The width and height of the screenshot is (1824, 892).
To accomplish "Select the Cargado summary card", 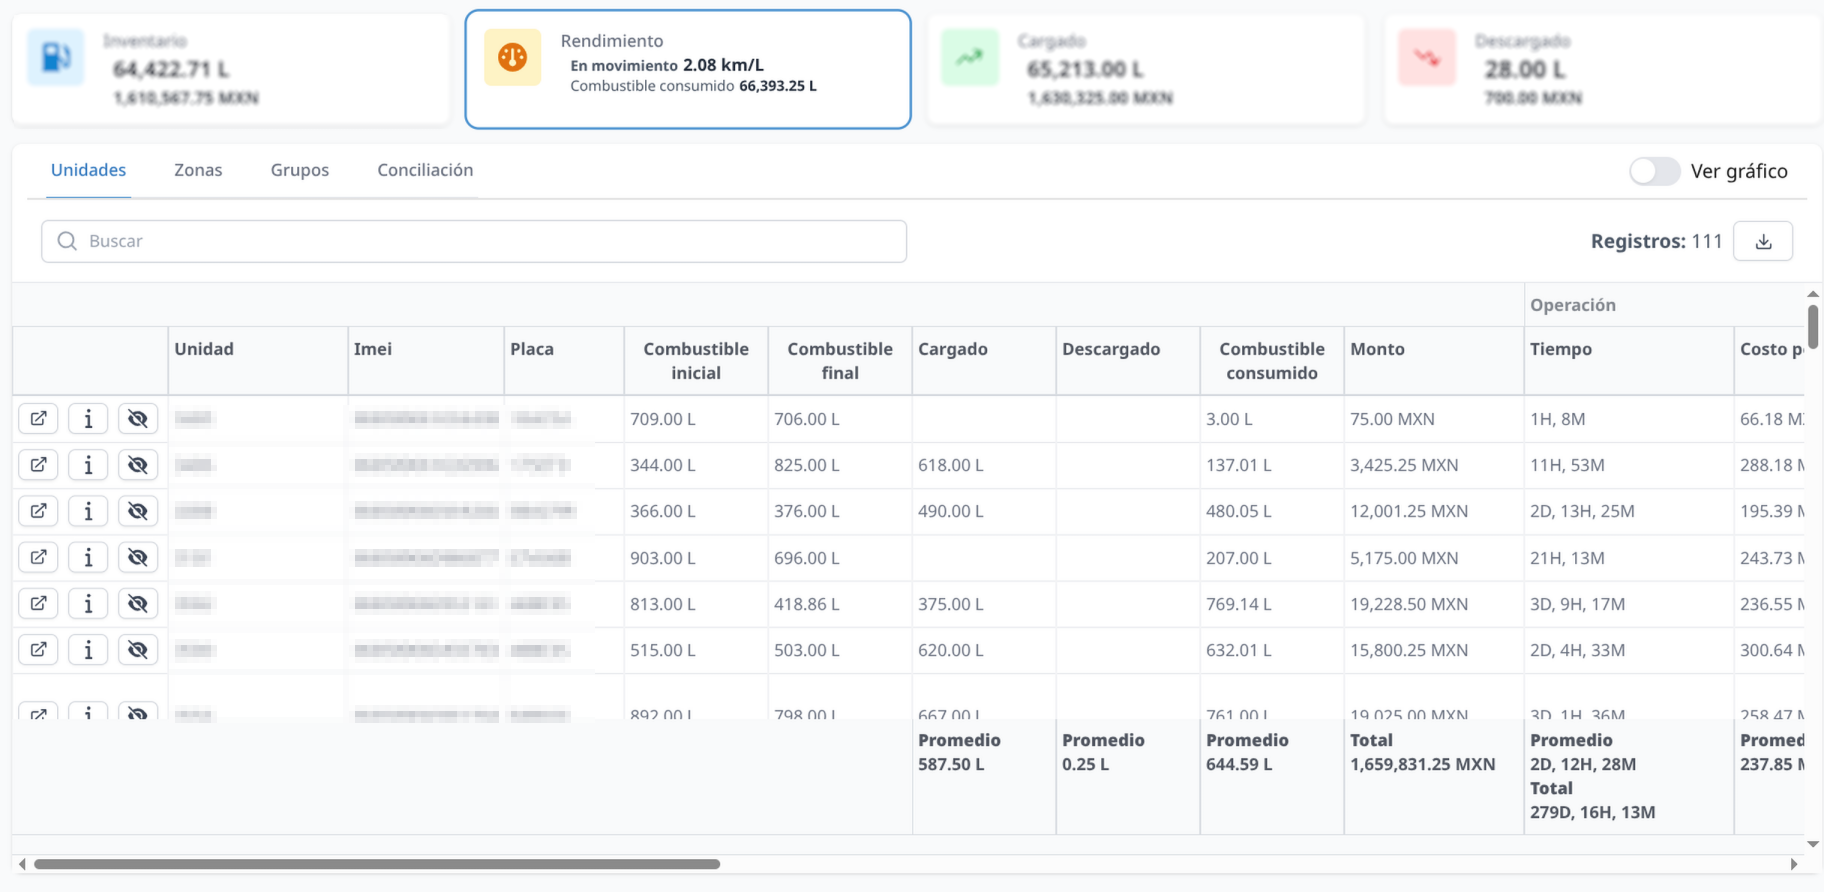I will 1145,69.
